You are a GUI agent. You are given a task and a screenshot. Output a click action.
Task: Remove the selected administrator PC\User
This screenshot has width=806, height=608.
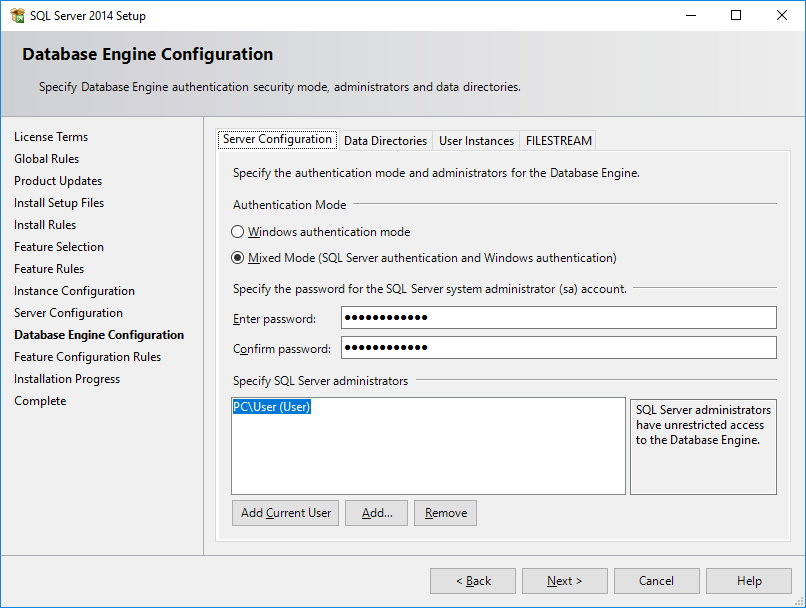445,512
